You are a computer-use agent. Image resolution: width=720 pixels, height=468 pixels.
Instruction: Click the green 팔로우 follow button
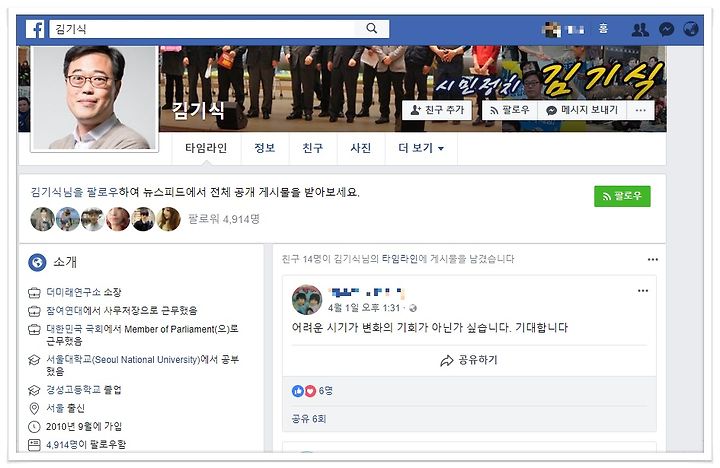pyautogui.click(x=622, y=196)
